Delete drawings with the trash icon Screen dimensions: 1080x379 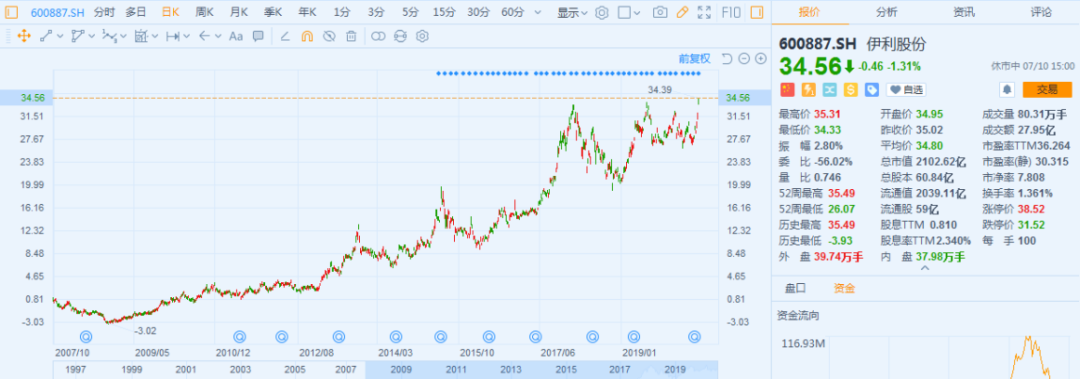pyautogui.click(x=351, y=36)
